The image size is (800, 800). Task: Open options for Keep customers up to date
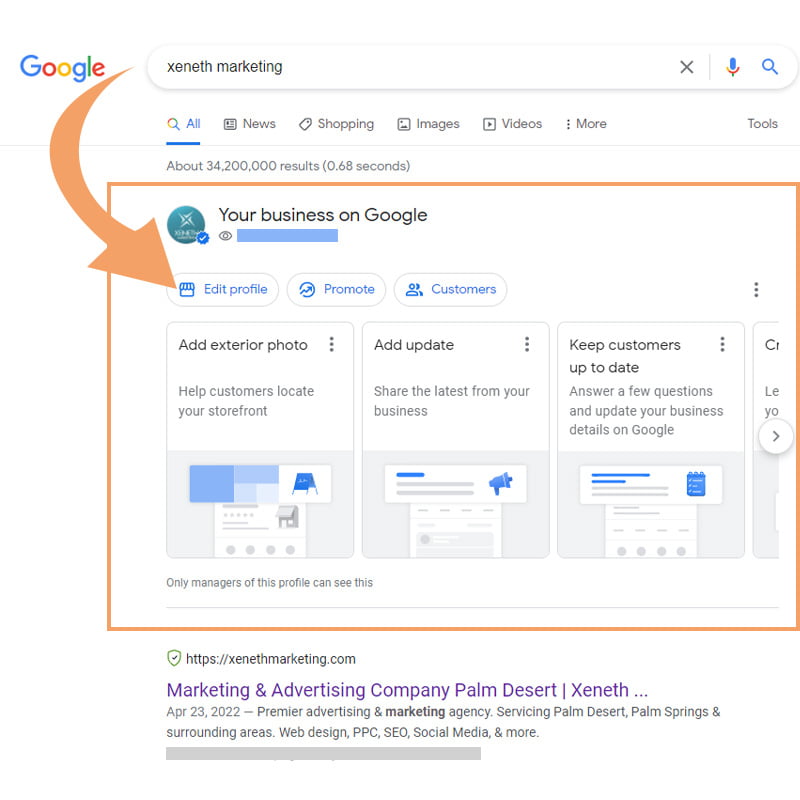click(722, 345)
